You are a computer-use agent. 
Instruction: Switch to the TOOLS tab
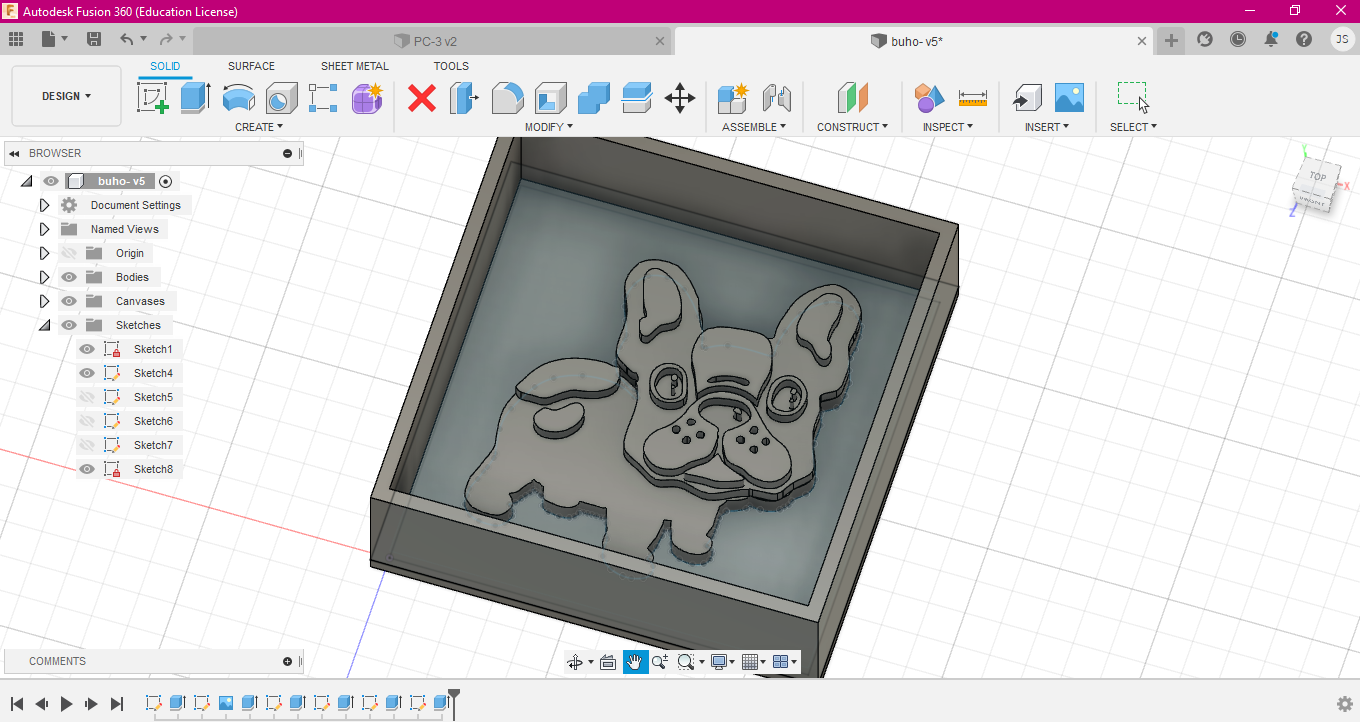coord(451,66)
